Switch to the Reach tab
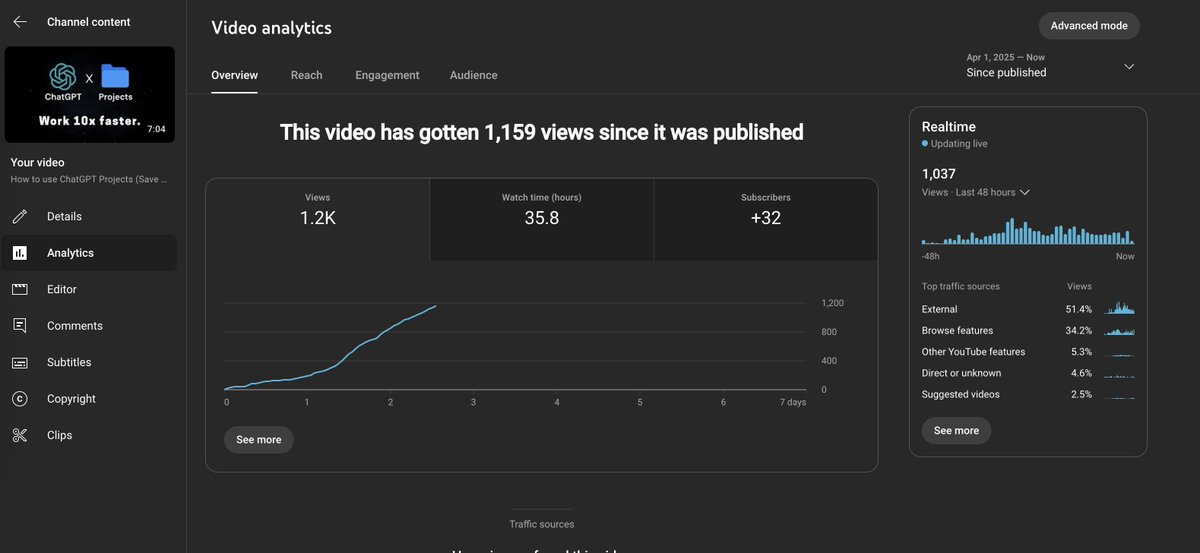Viewport: 1200px width, 553px height. click(x=306, y=75)
